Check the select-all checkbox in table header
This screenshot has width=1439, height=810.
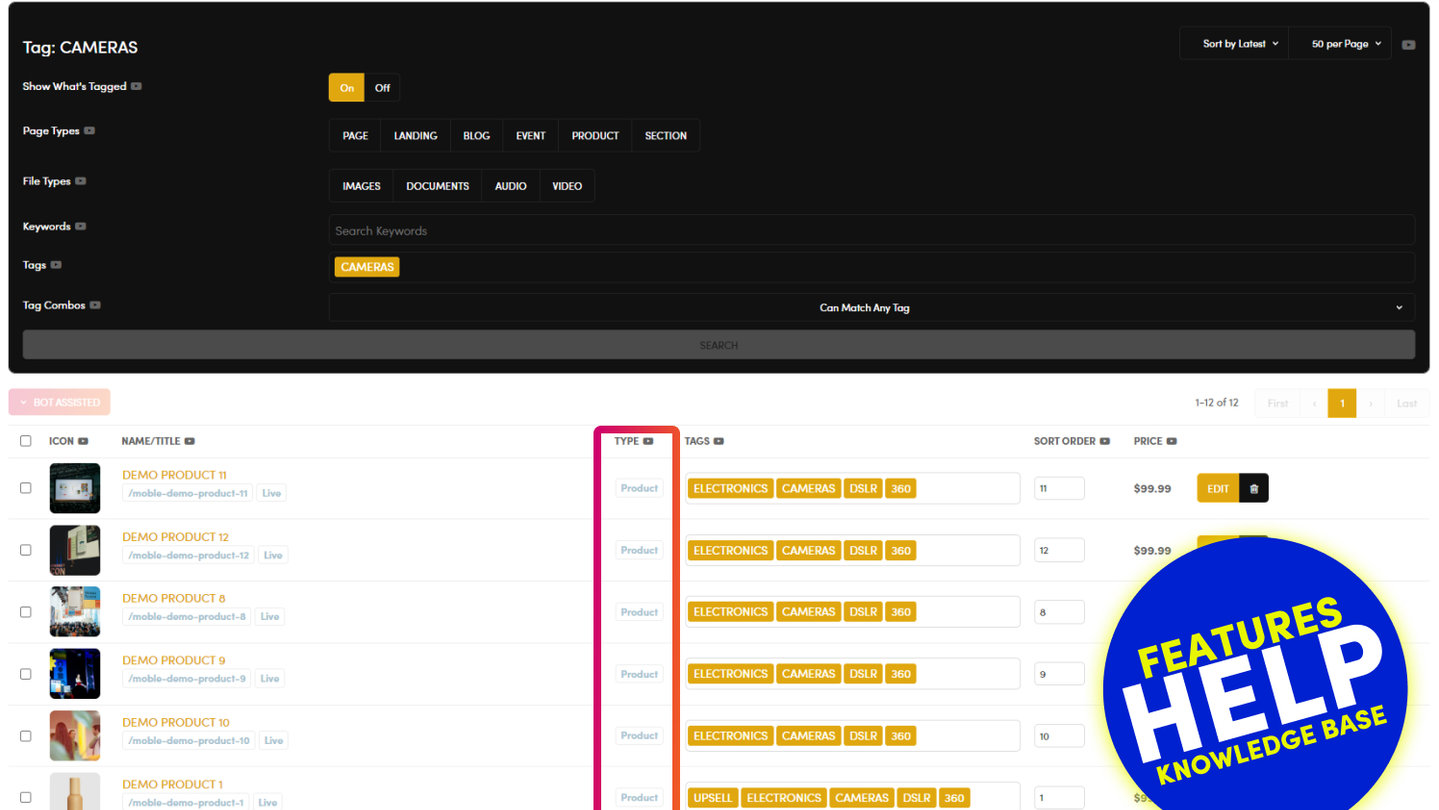pos(26,441)
